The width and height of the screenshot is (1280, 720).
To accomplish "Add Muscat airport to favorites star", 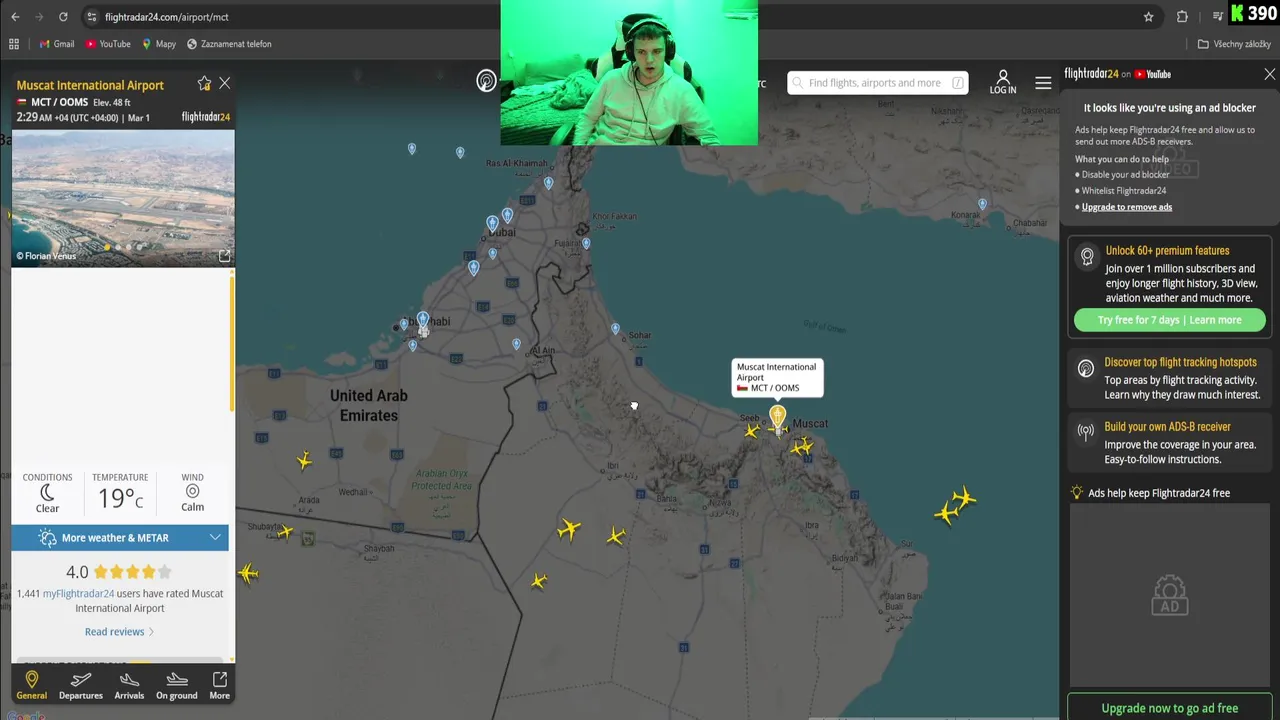I will pos(204,84).
